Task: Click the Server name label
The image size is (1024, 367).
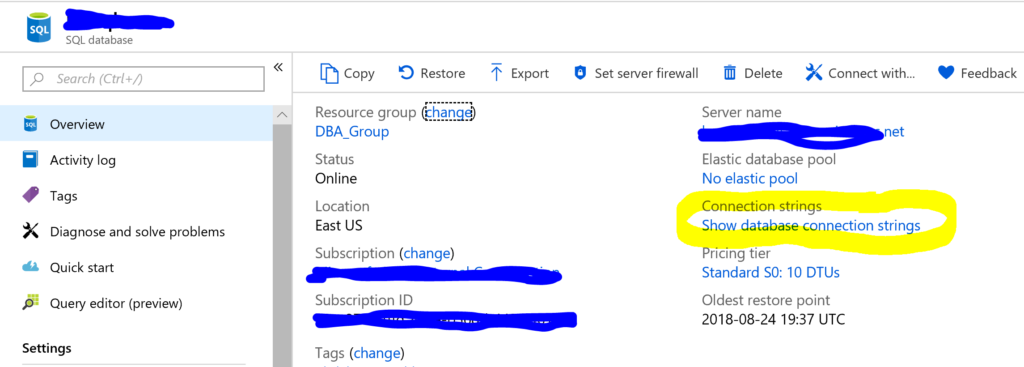Action: tap(741, 112)
